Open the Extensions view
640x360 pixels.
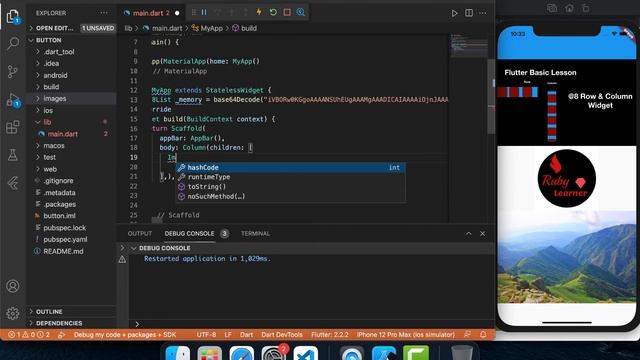[13, 127]
